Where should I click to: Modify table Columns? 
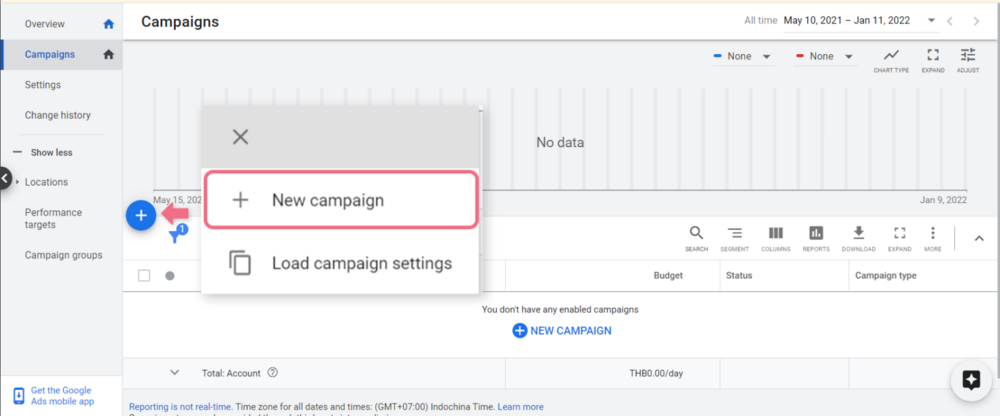click(x=776, y=239)
